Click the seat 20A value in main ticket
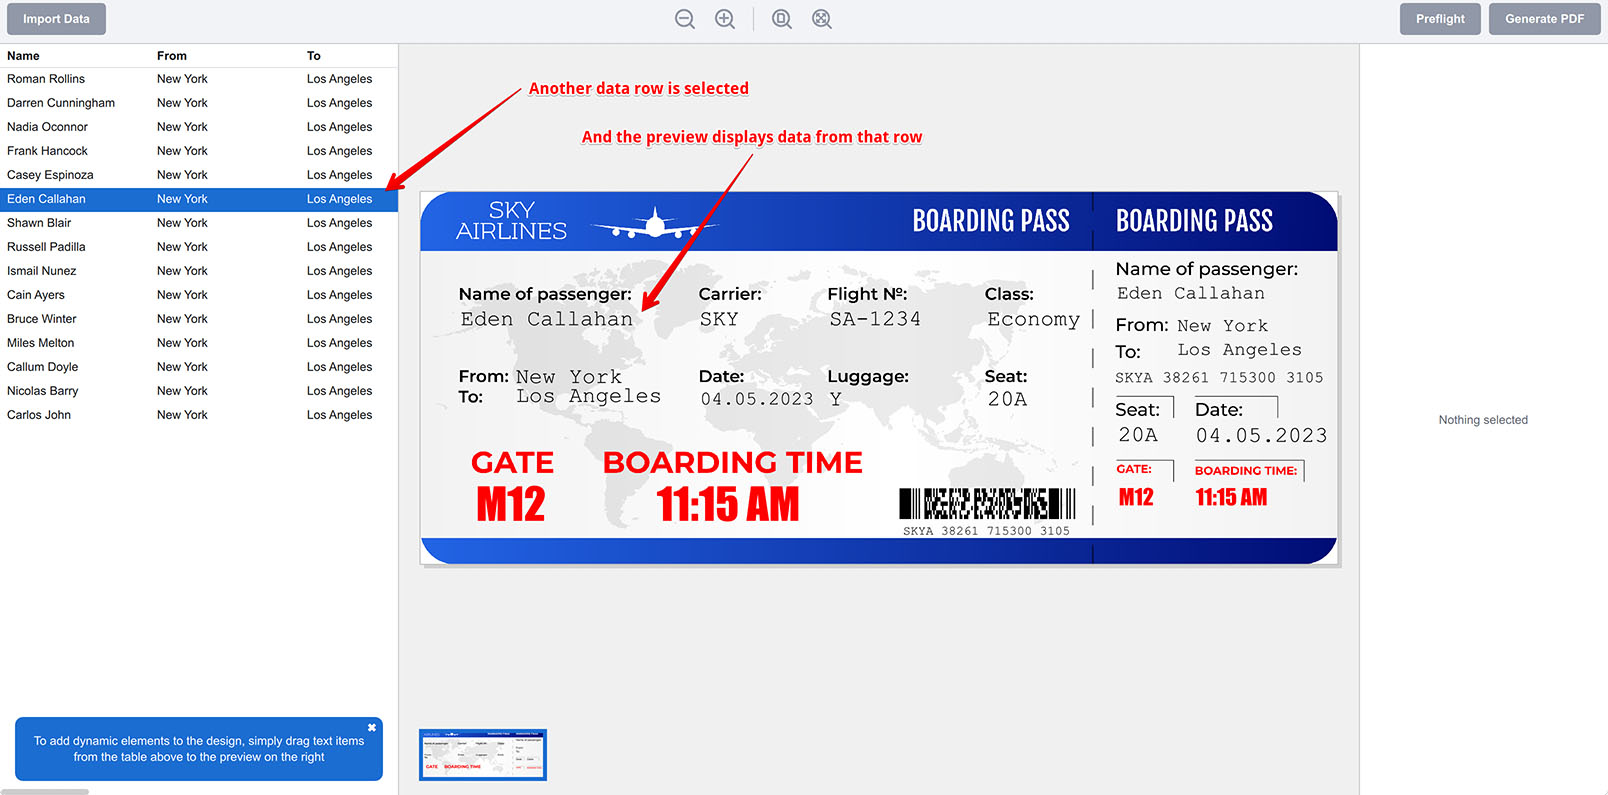The width and height of the screenshot is (1608, 795). 1007,399
